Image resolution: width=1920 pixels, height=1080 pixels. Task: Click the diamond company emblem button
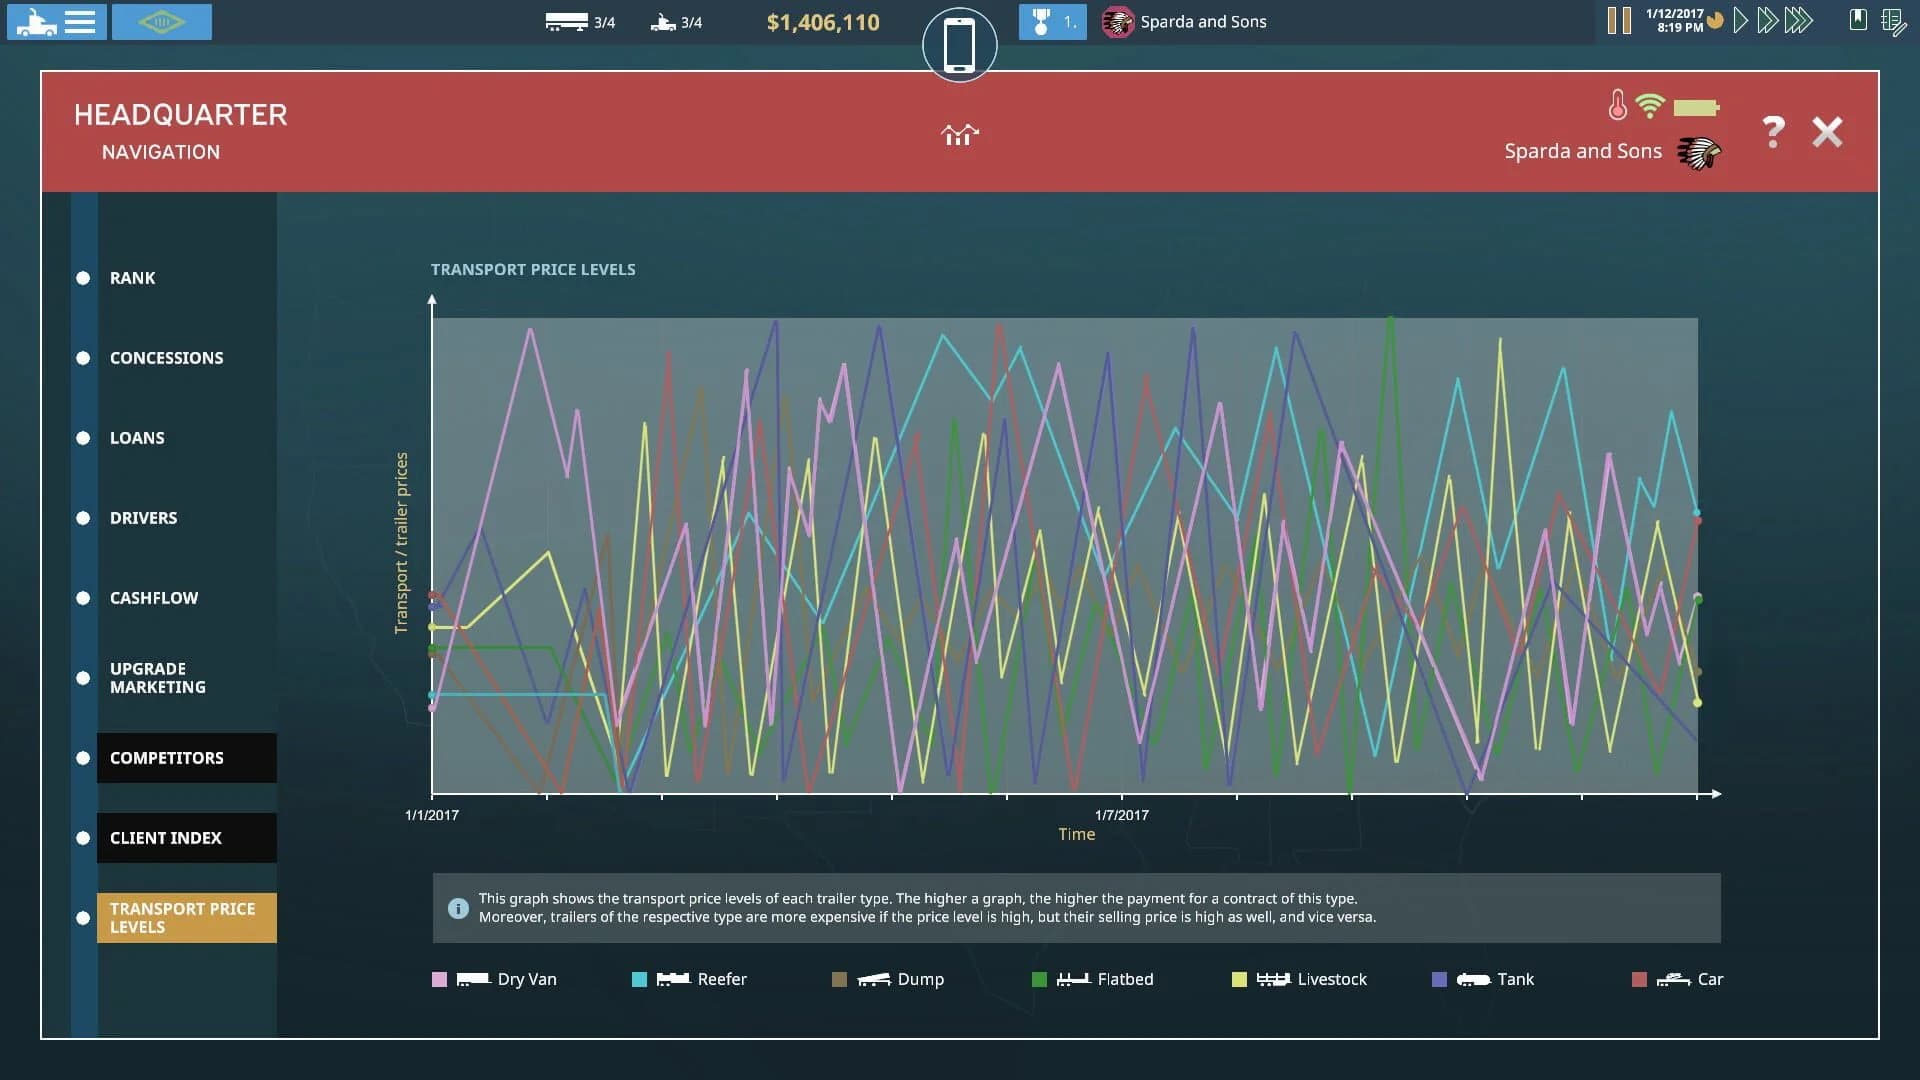pyautogui.click(x=161, y=21)
